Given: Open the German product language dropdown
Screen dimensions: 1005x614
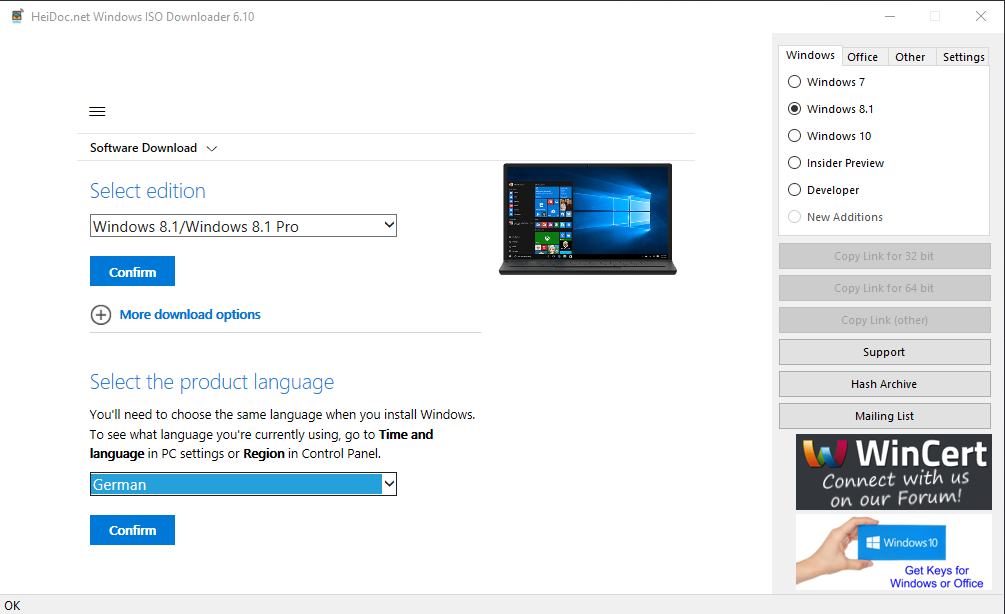Looking at the screenshot, I should (244, 484).
